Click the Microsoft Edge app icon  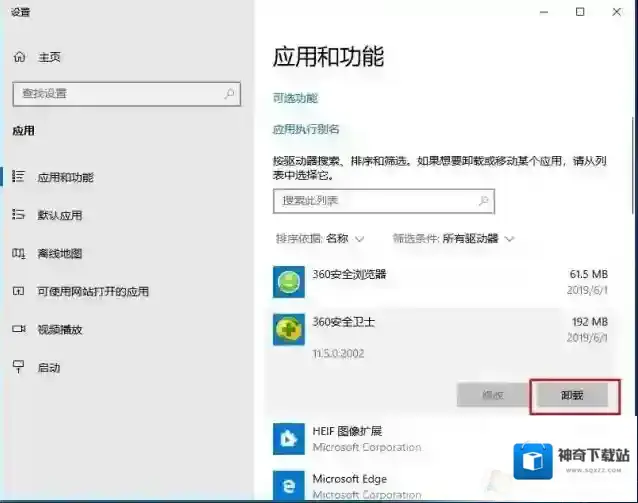click(288, 486)
